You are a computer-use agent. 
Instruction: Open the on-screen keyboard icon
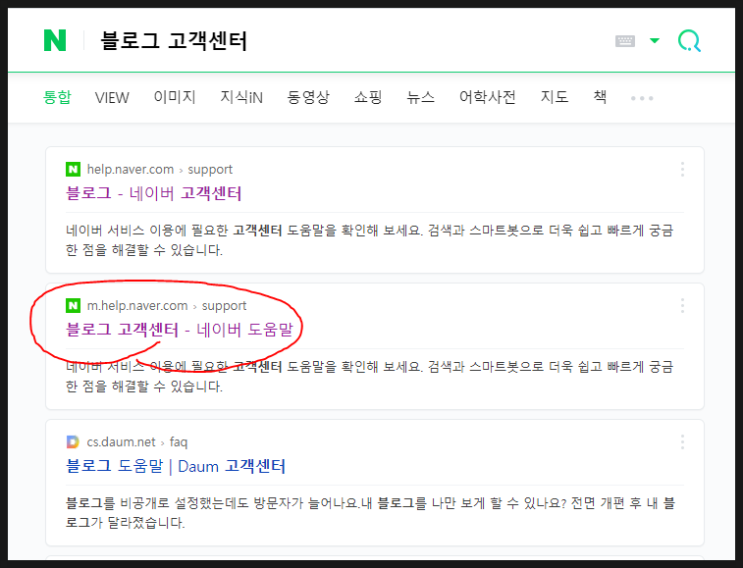point(625,41)
